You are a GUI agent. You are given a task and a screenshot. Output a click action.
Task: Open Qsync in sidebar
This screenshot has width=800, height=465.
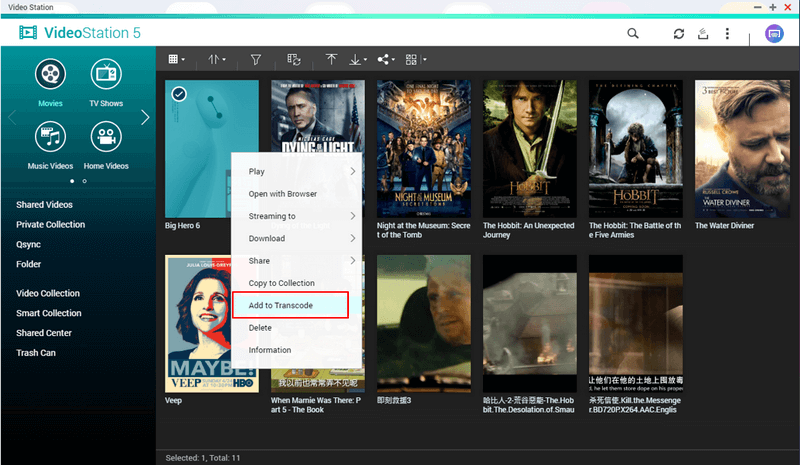coord(28,244)
